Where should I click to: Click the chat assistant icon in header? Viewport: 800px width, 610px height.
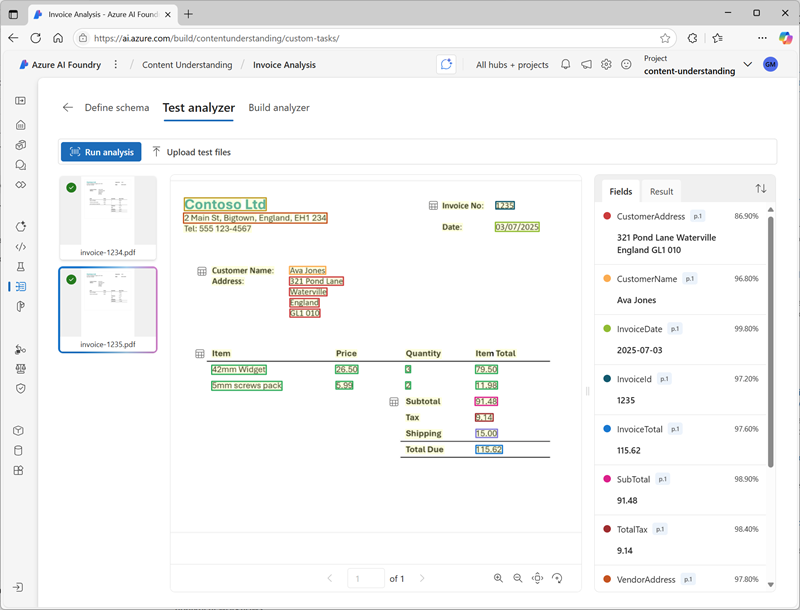[446, 64]
